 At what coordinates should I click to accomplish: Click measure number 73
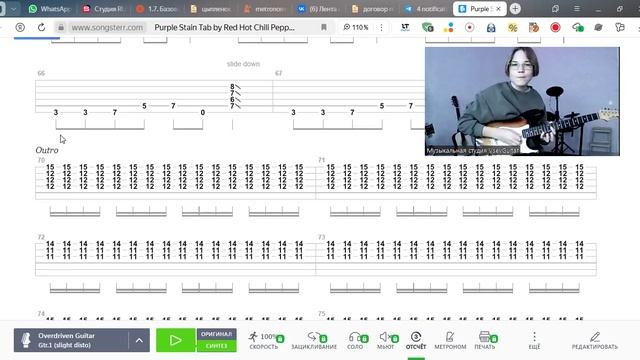(322, 237)
